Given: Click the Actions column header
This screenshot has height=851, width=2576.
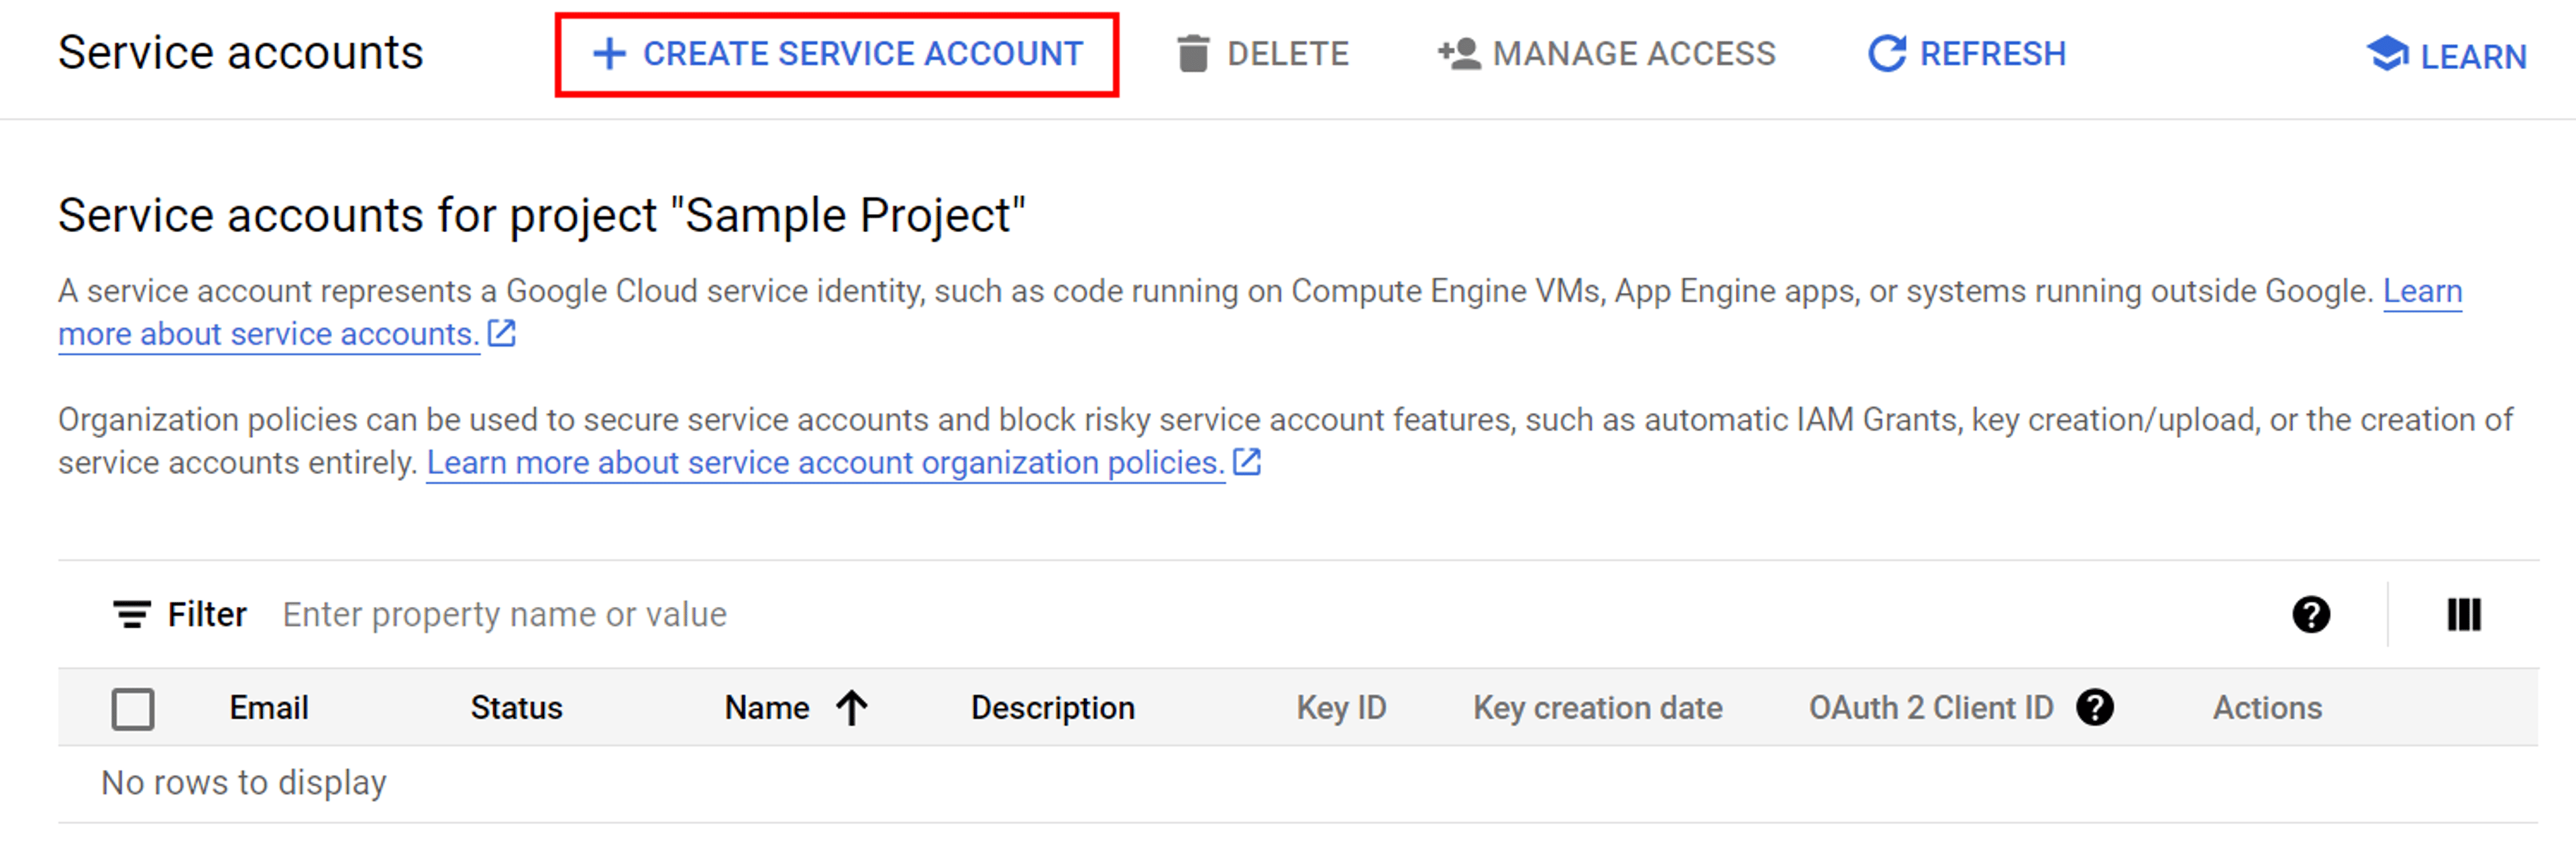Looking at the screenshot, I should [x=2267, y=708].
